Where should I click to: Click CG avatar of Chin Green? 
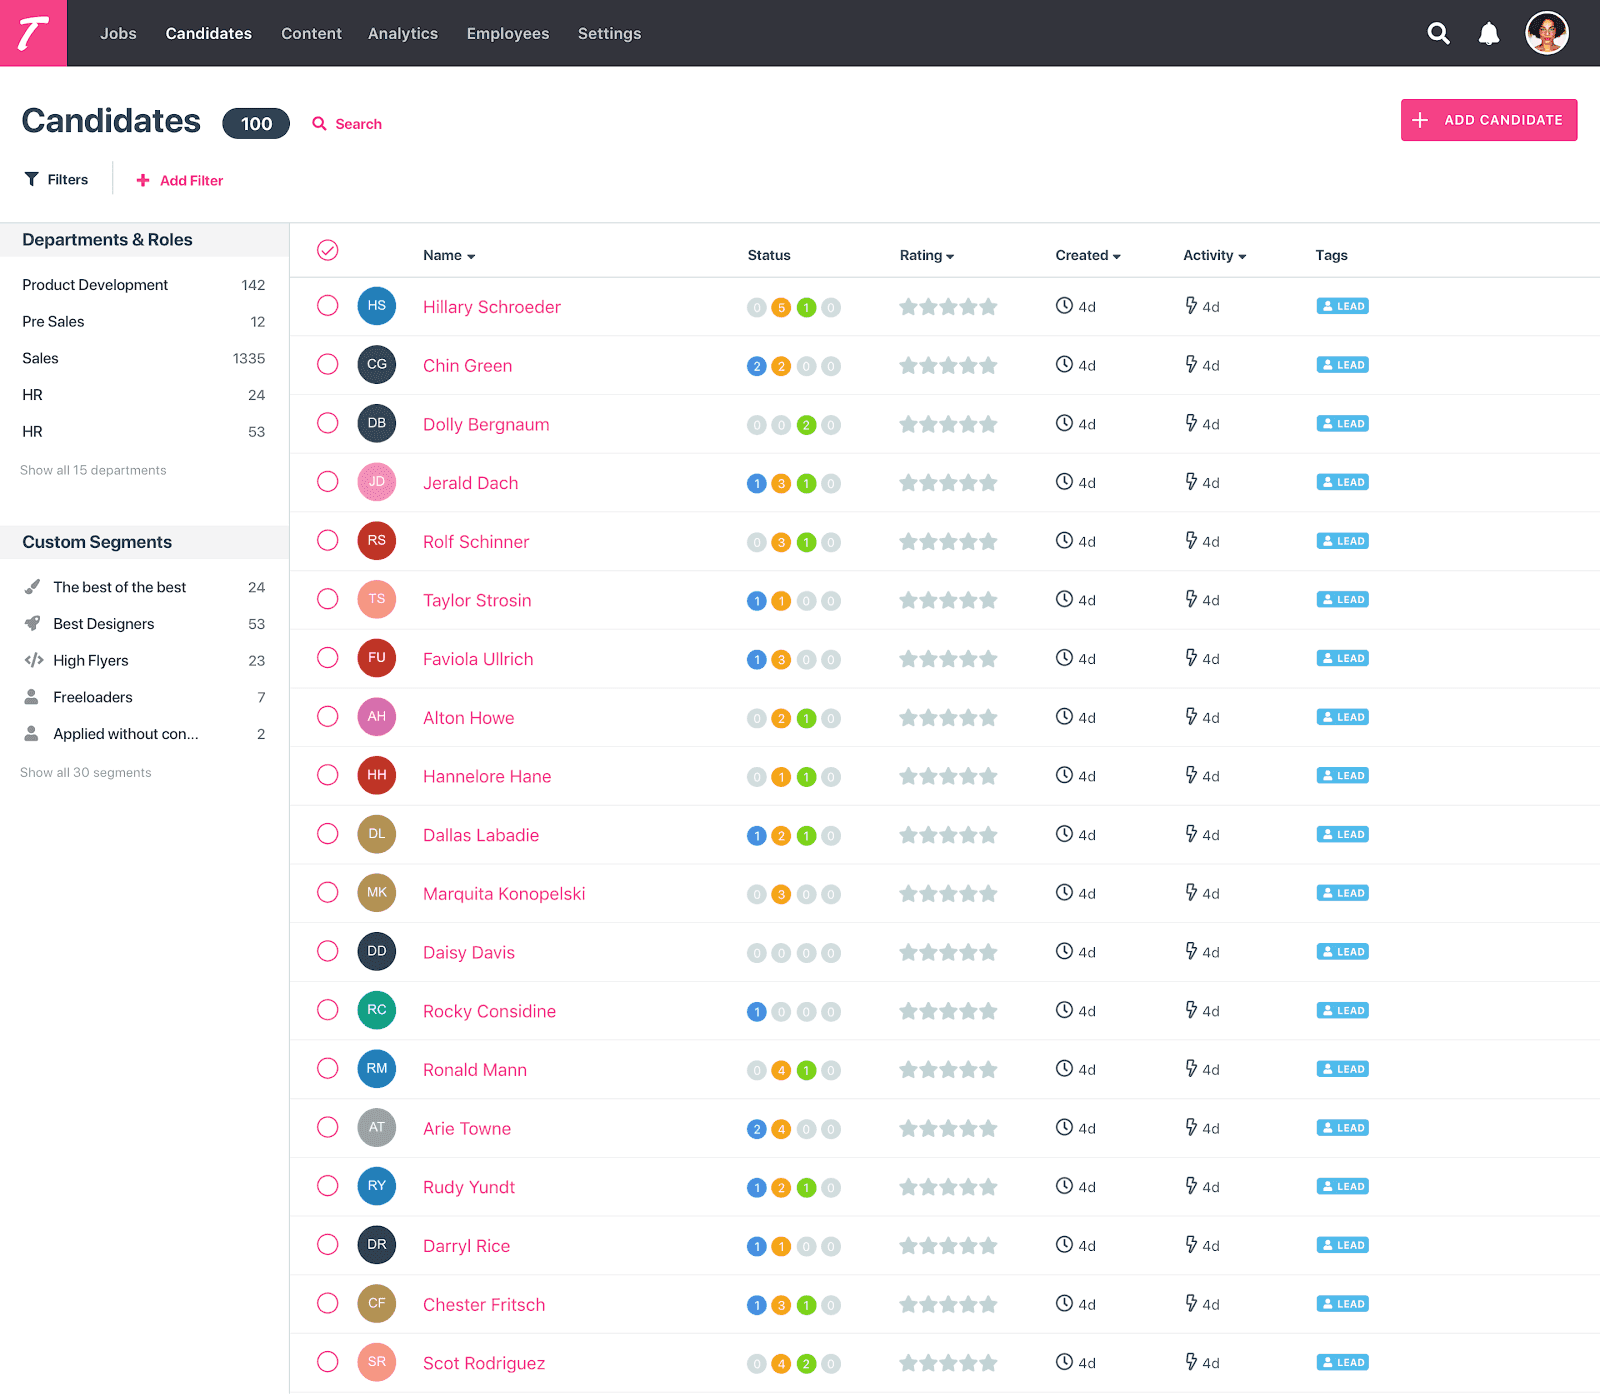pos(377,365)
